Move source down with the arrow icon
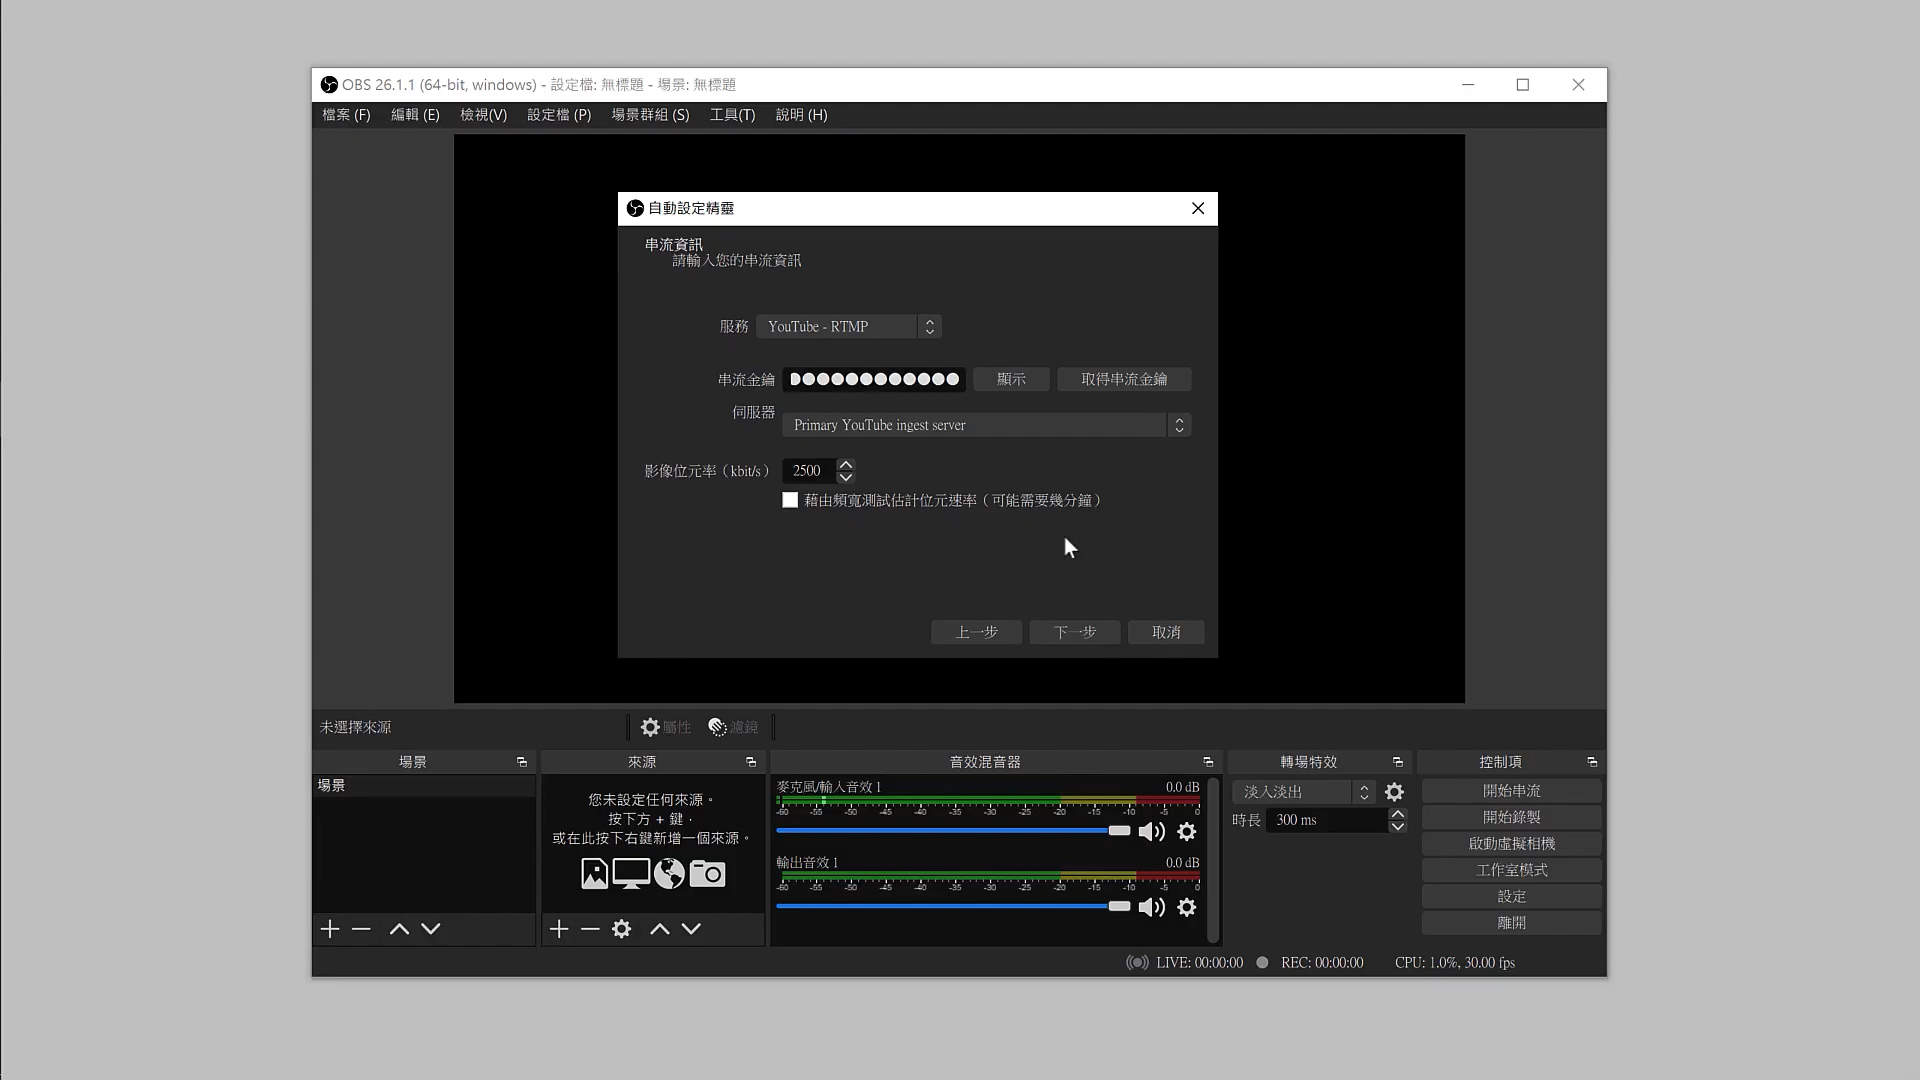The width and height of the screenshot is (1920, 1080). (x=691, y=929)
